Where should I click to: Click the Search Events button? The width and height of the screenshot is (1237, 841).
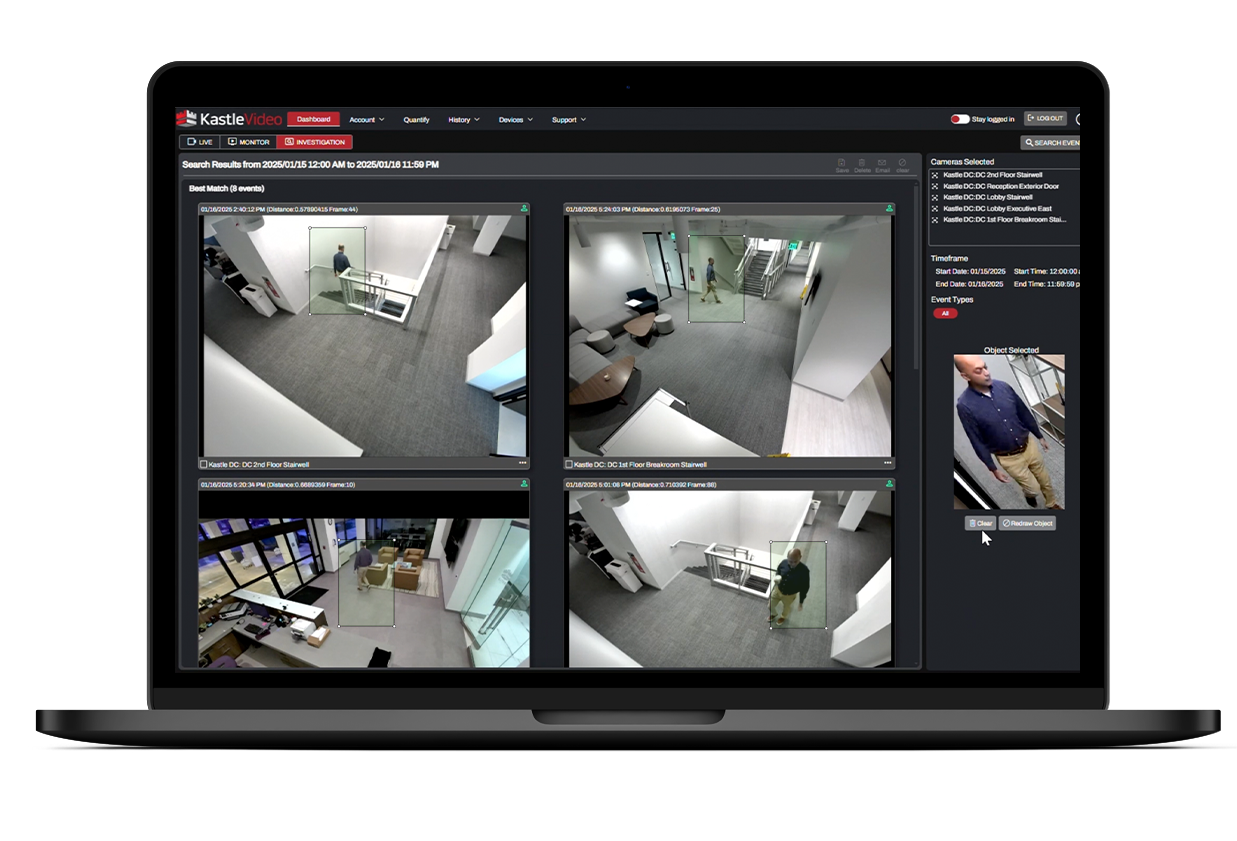click(1050, 143)
